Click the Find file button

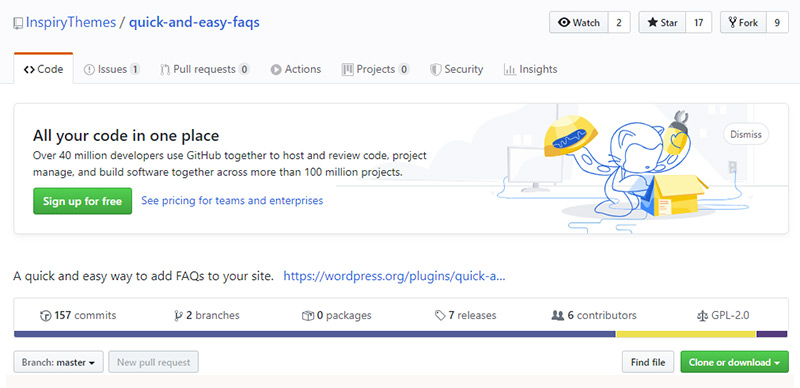pos(648,362)
